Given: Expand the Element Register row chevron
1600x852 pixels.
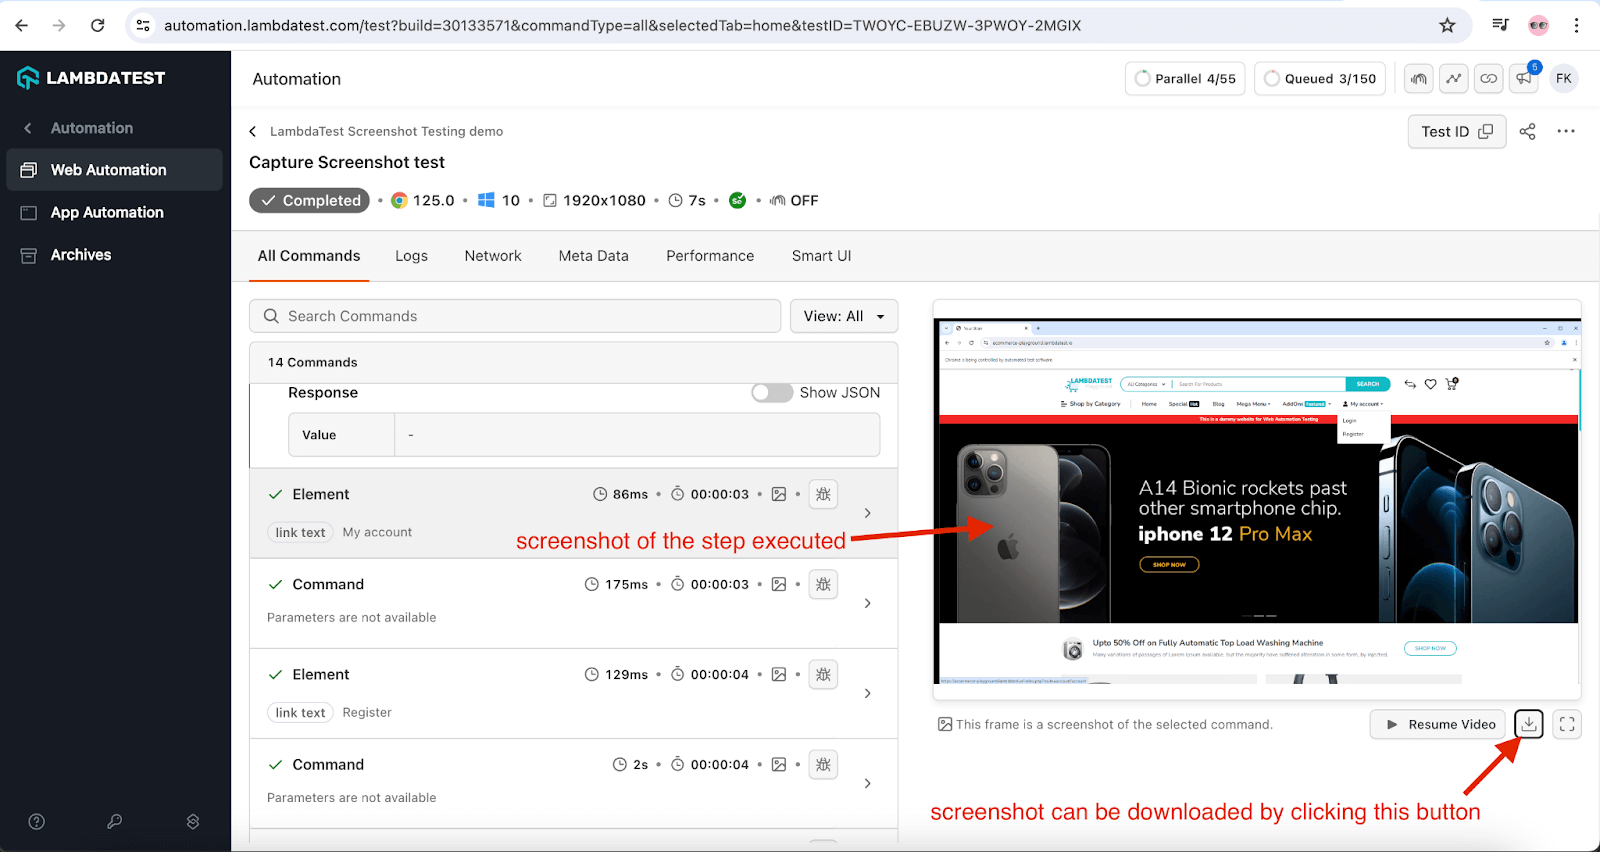Looking at the screenshot, I should coord(867,693).
